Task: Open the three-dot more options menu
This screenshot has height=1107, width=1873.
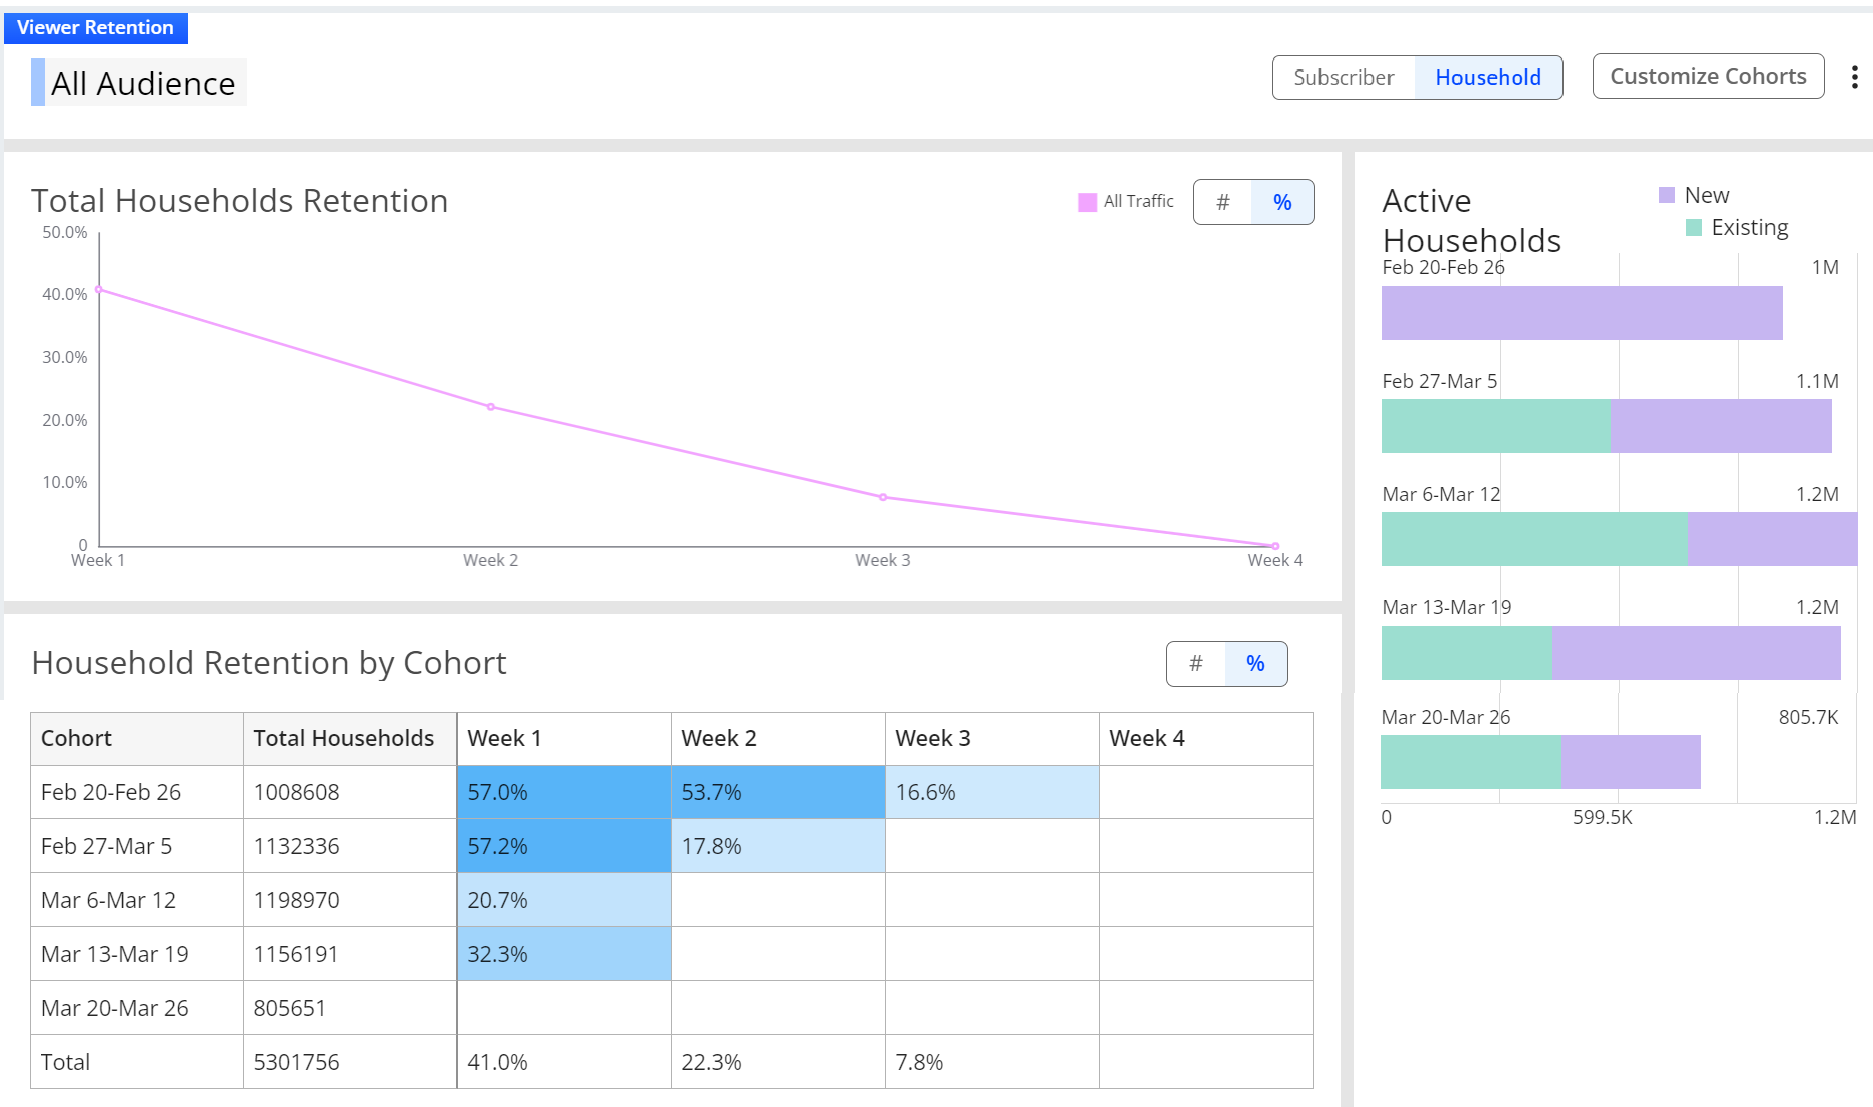Action: 1854,77
